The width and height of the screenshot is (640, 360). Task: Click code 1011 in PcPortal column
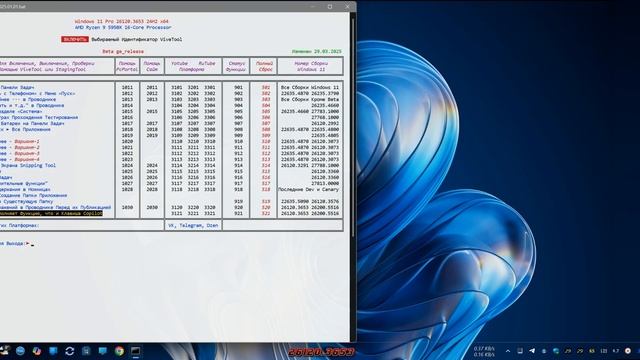(x=127, y=87)
